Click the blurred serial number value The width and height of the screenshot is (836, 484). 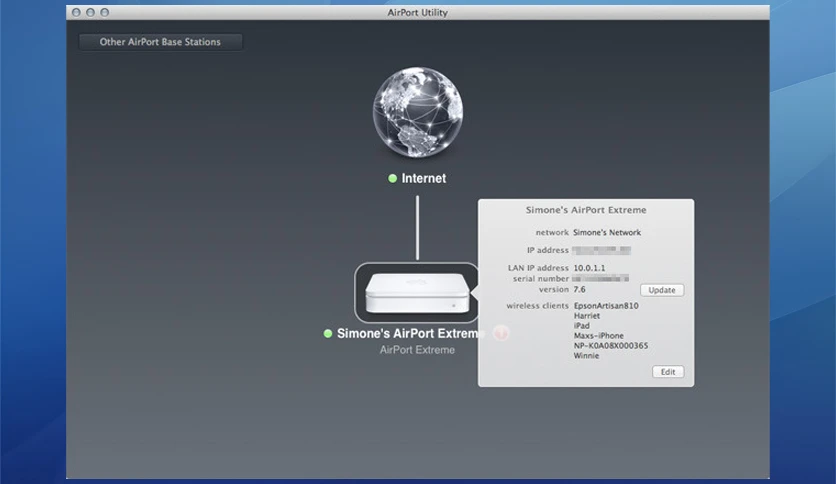coord(600,278)
